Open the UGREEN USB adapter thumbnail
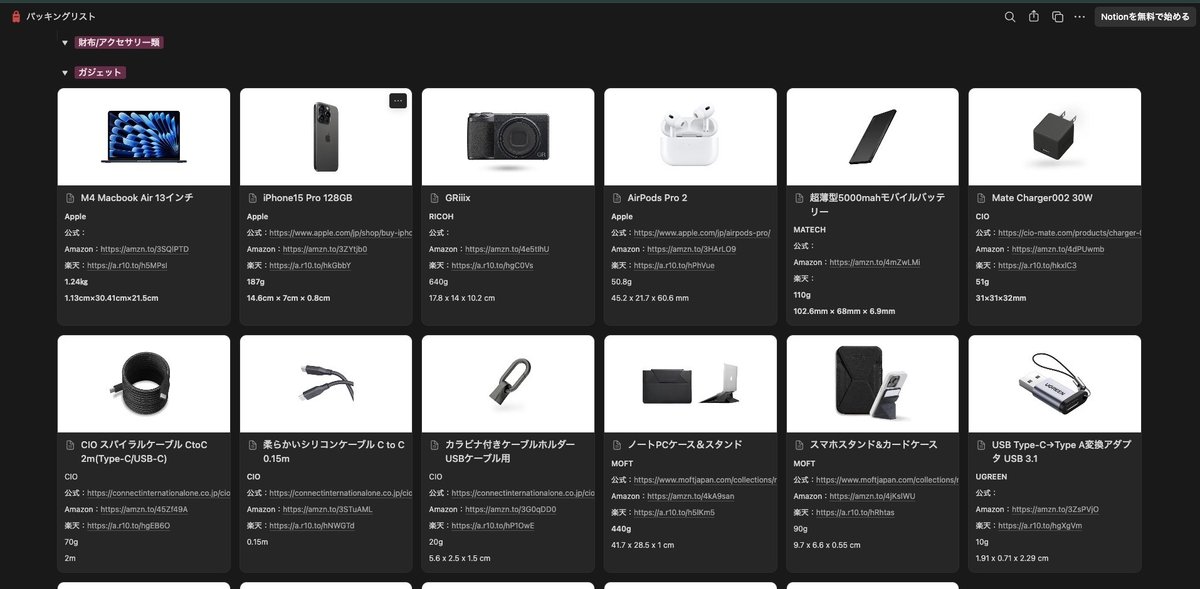Screen dimensions: 1200x589 tap(1055, 384)
